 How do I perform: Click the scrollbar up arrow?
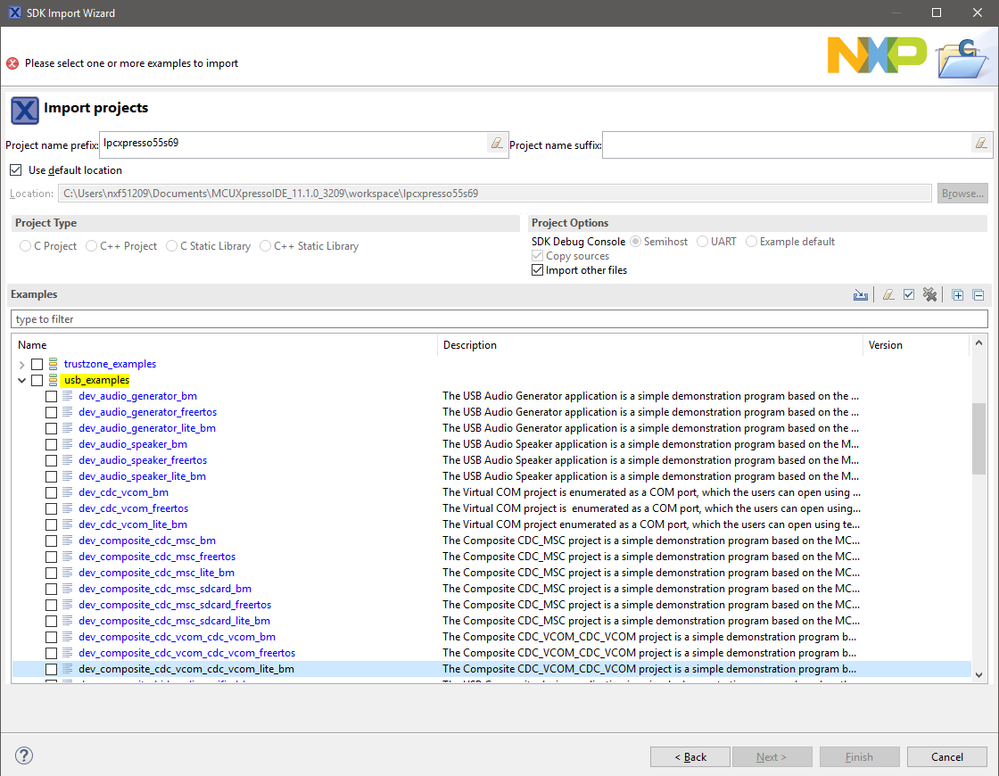(x=979, y=343)
